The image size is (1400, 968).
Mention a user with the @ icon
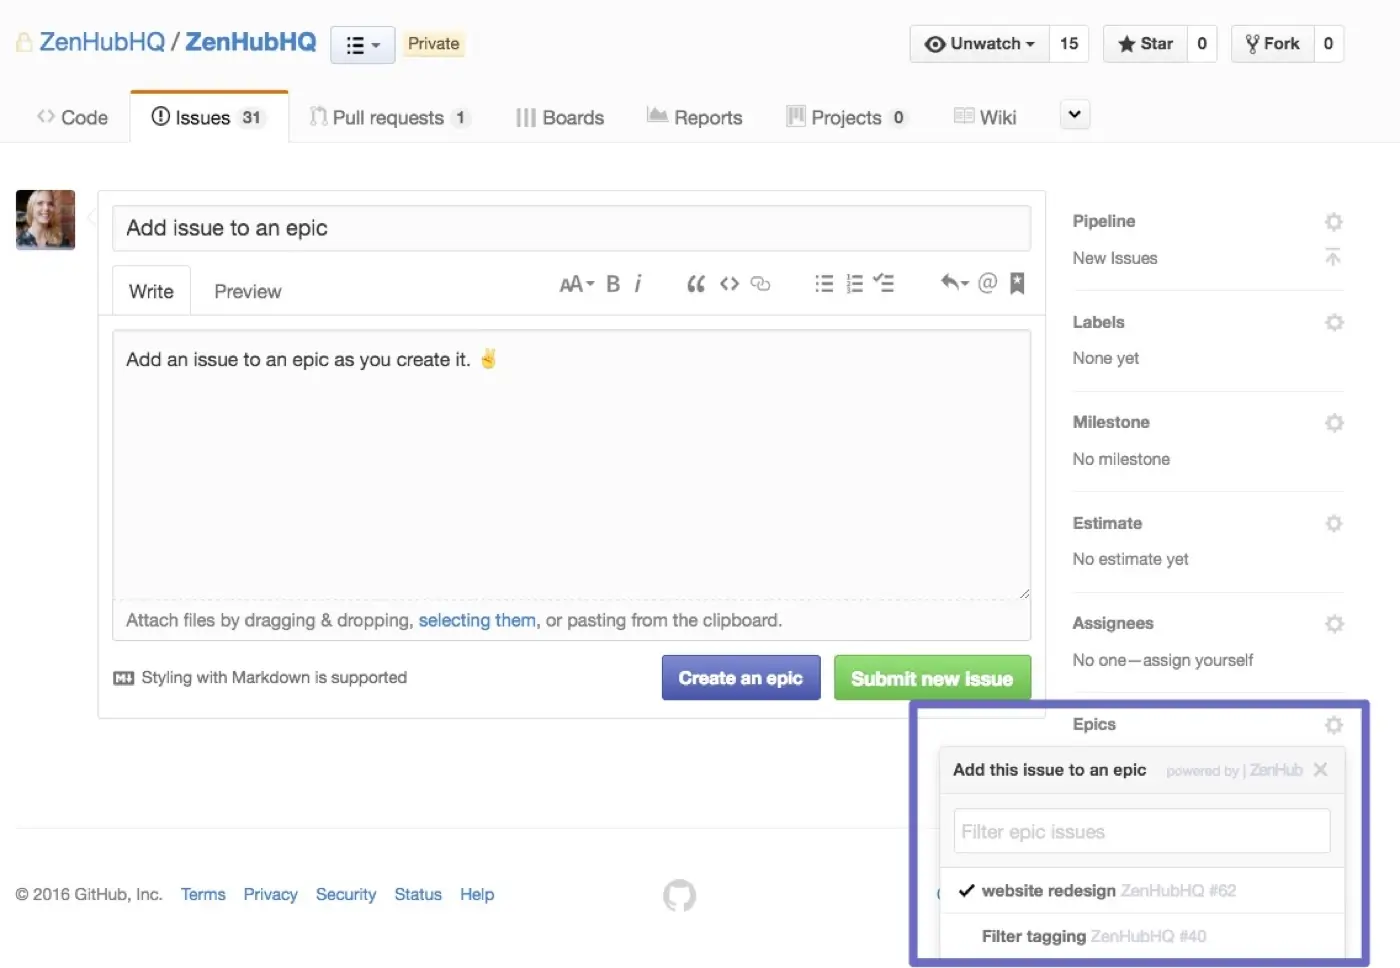(x=987, y=283)
